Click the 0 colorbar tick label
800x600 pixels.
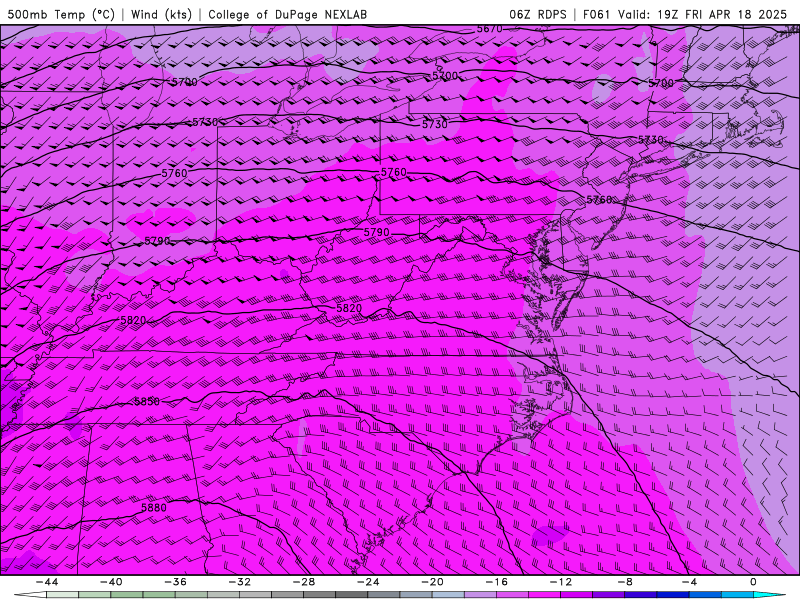(x=754, y=582)
